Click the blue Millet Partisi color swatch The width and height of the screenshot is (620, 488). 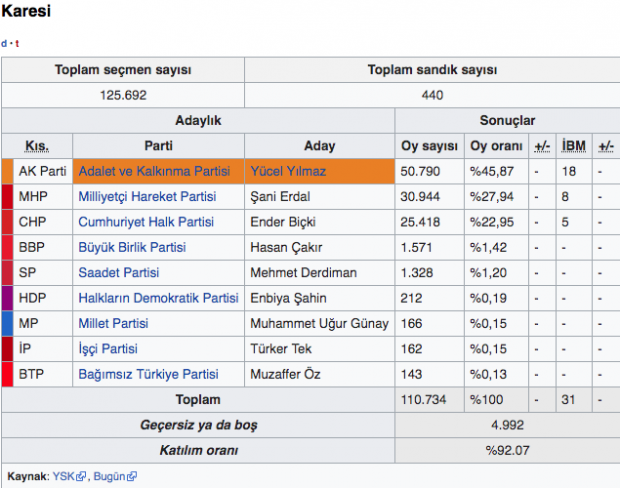coord(7,323)
